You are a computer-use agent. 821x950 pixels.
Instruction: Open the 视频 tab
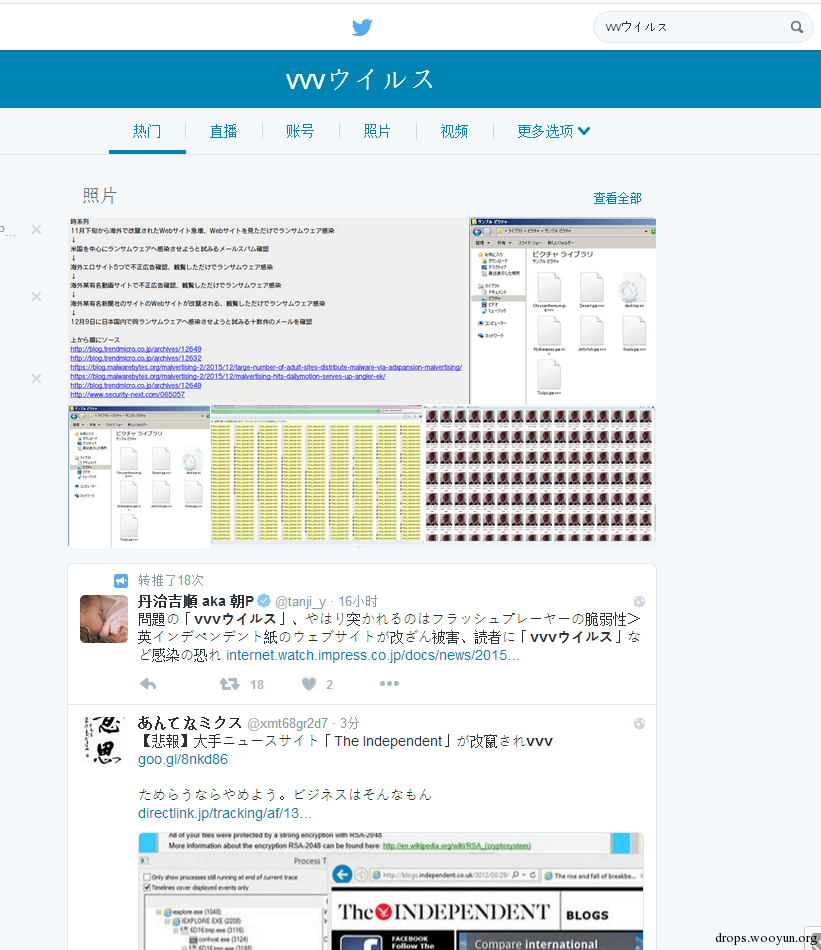click(x=454, y=131)
